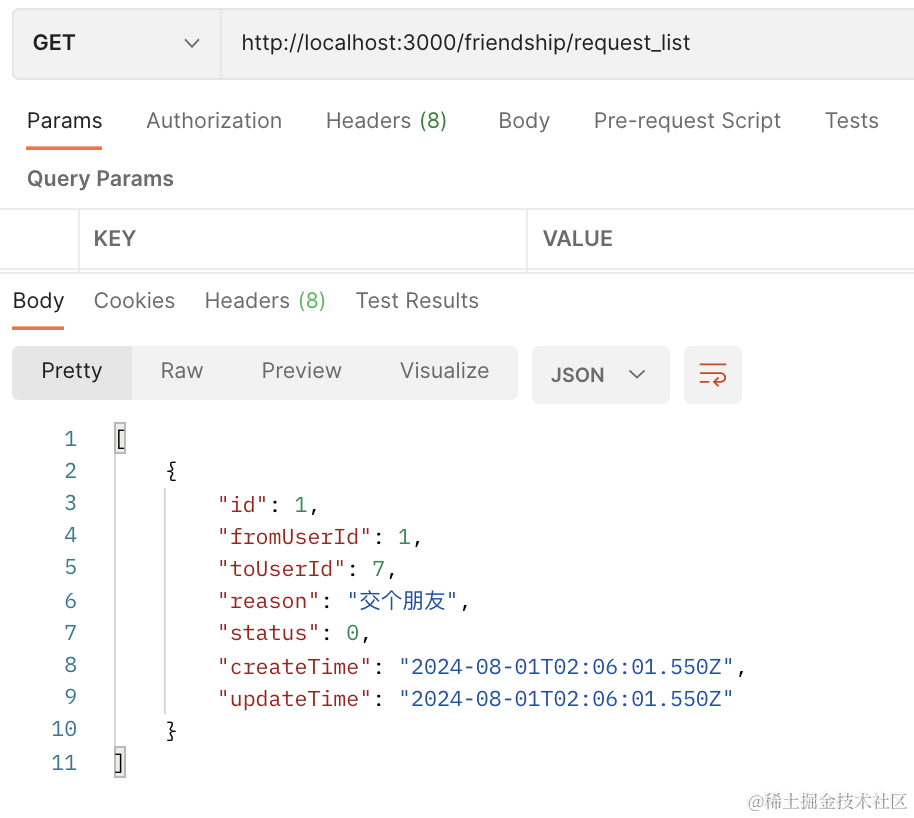Switch to Raw response view
Image resolution: width=914 pixels, height=818 pixels.
pyautogui.click(x=182, y=371)
